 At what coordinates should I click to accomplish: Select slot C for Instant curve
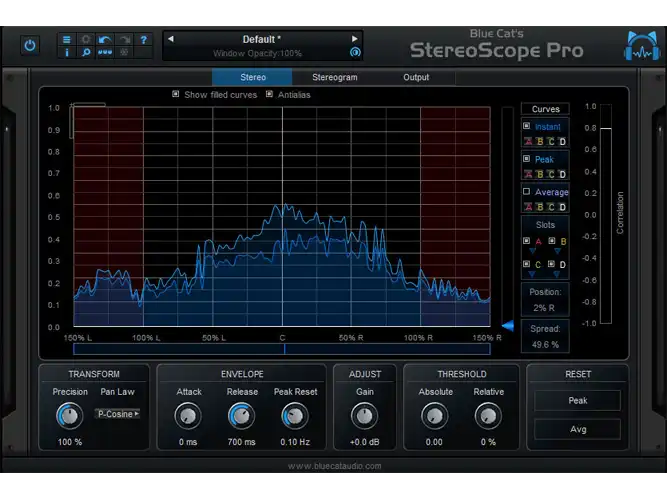pos(551,142)
